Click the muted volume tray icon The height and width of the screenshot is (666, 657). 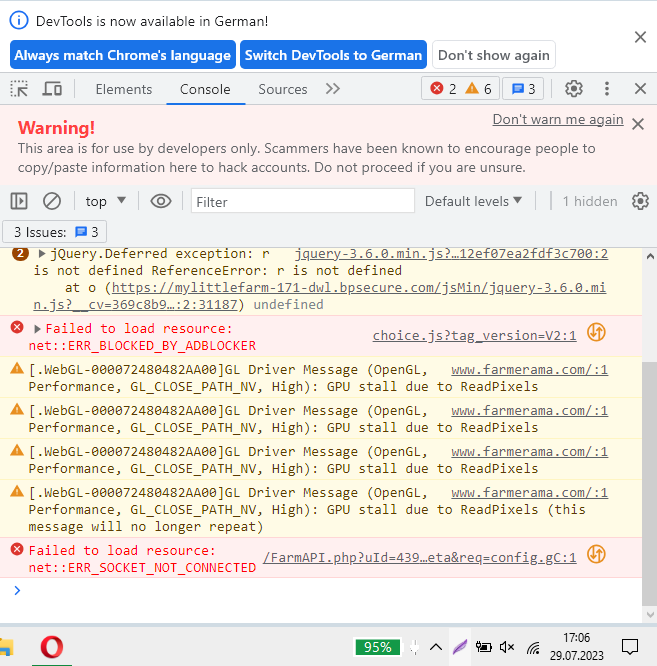click(x=507, y=647)
